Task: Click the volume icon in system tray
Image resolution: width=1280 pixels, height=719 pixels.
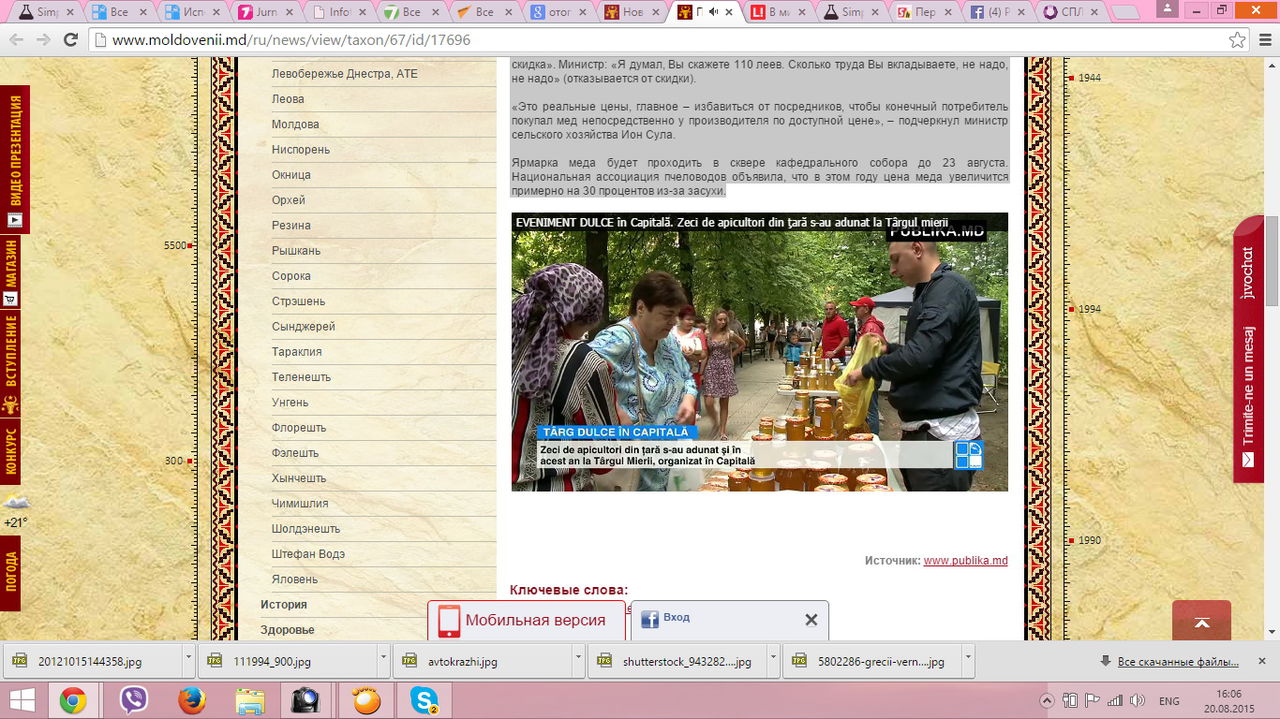Action: [x=1137, y=700]
